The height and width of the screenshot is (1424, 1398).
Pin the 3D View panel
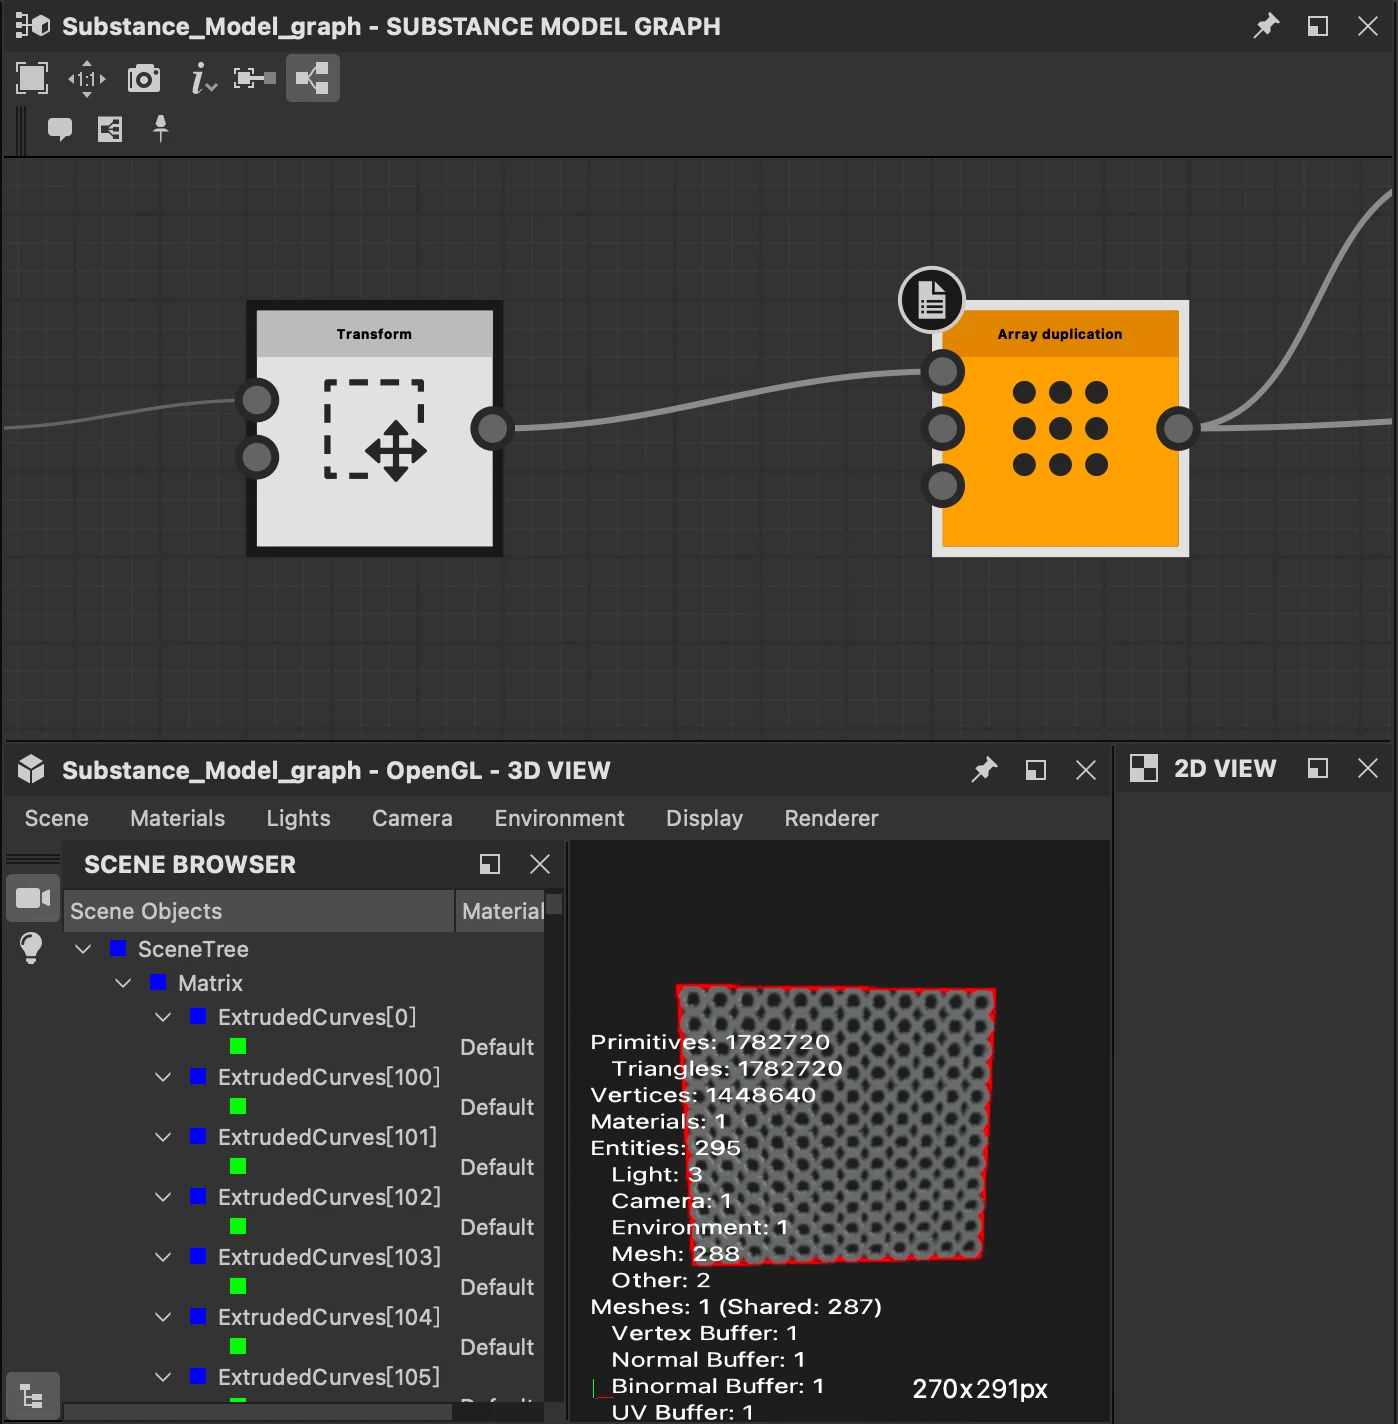(984, 770)
